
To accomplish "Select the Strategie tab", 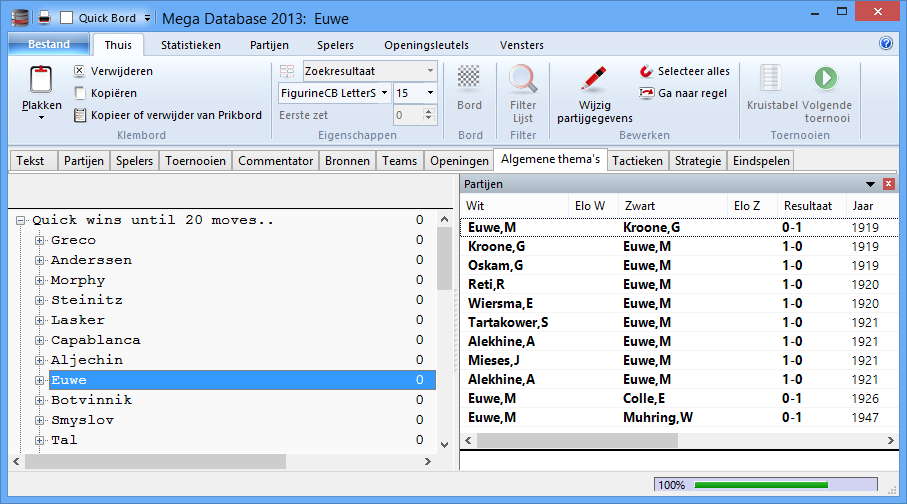I will (698, 161).
